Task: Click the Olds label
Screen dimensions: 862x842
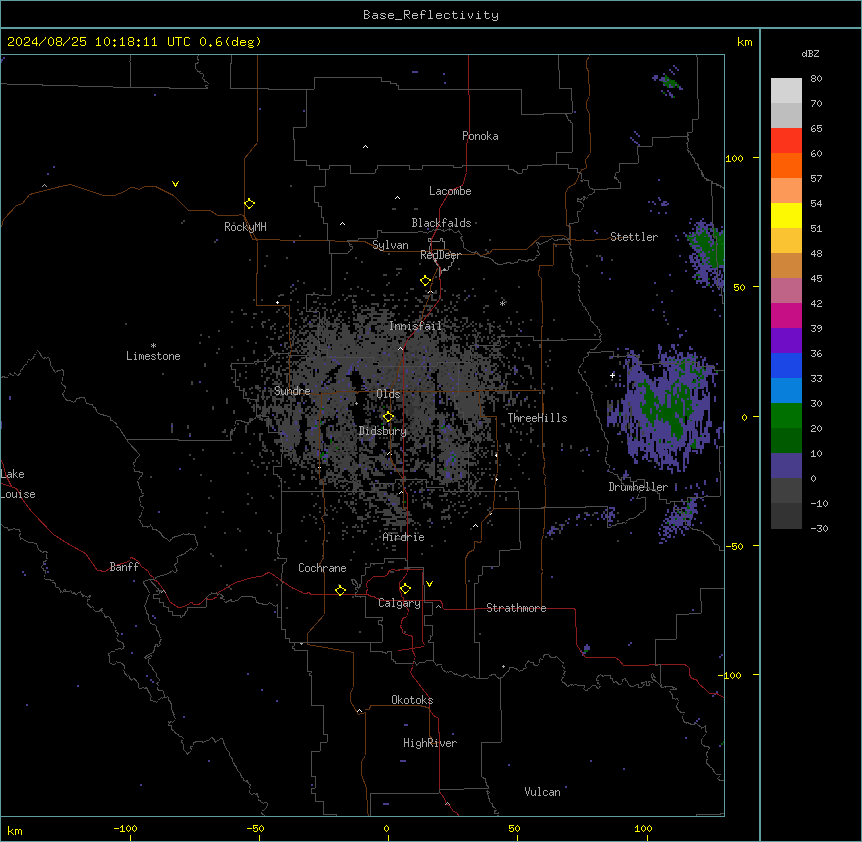Action: [388, 394]
